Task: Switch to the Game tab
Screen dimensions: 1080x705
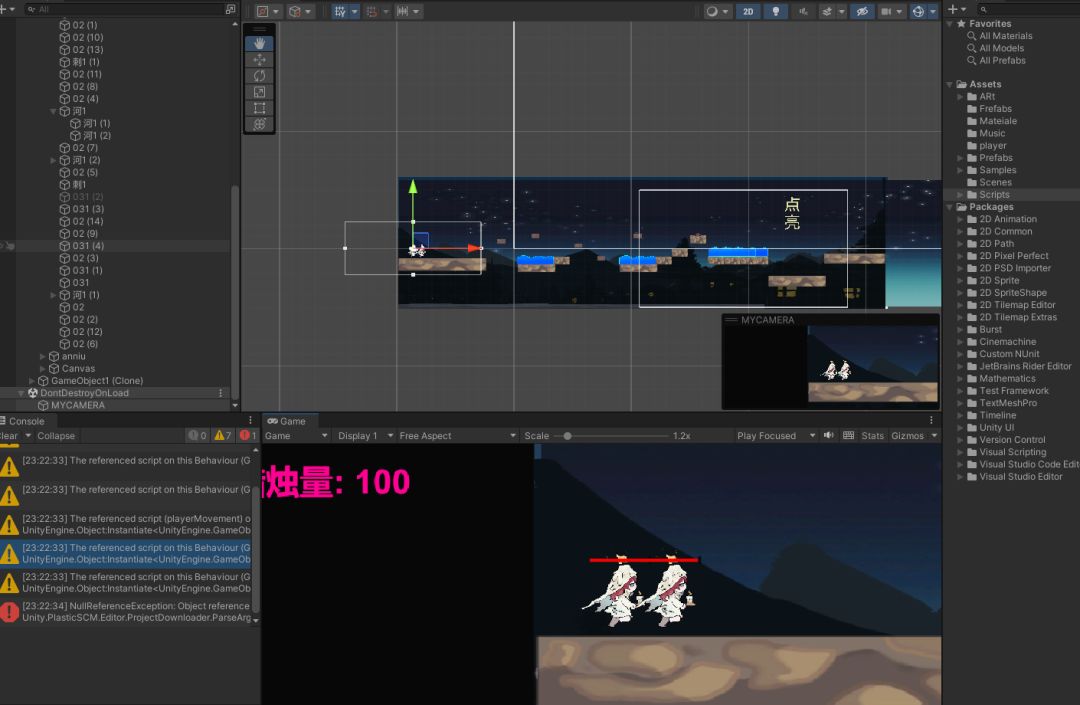Action: 287,421
